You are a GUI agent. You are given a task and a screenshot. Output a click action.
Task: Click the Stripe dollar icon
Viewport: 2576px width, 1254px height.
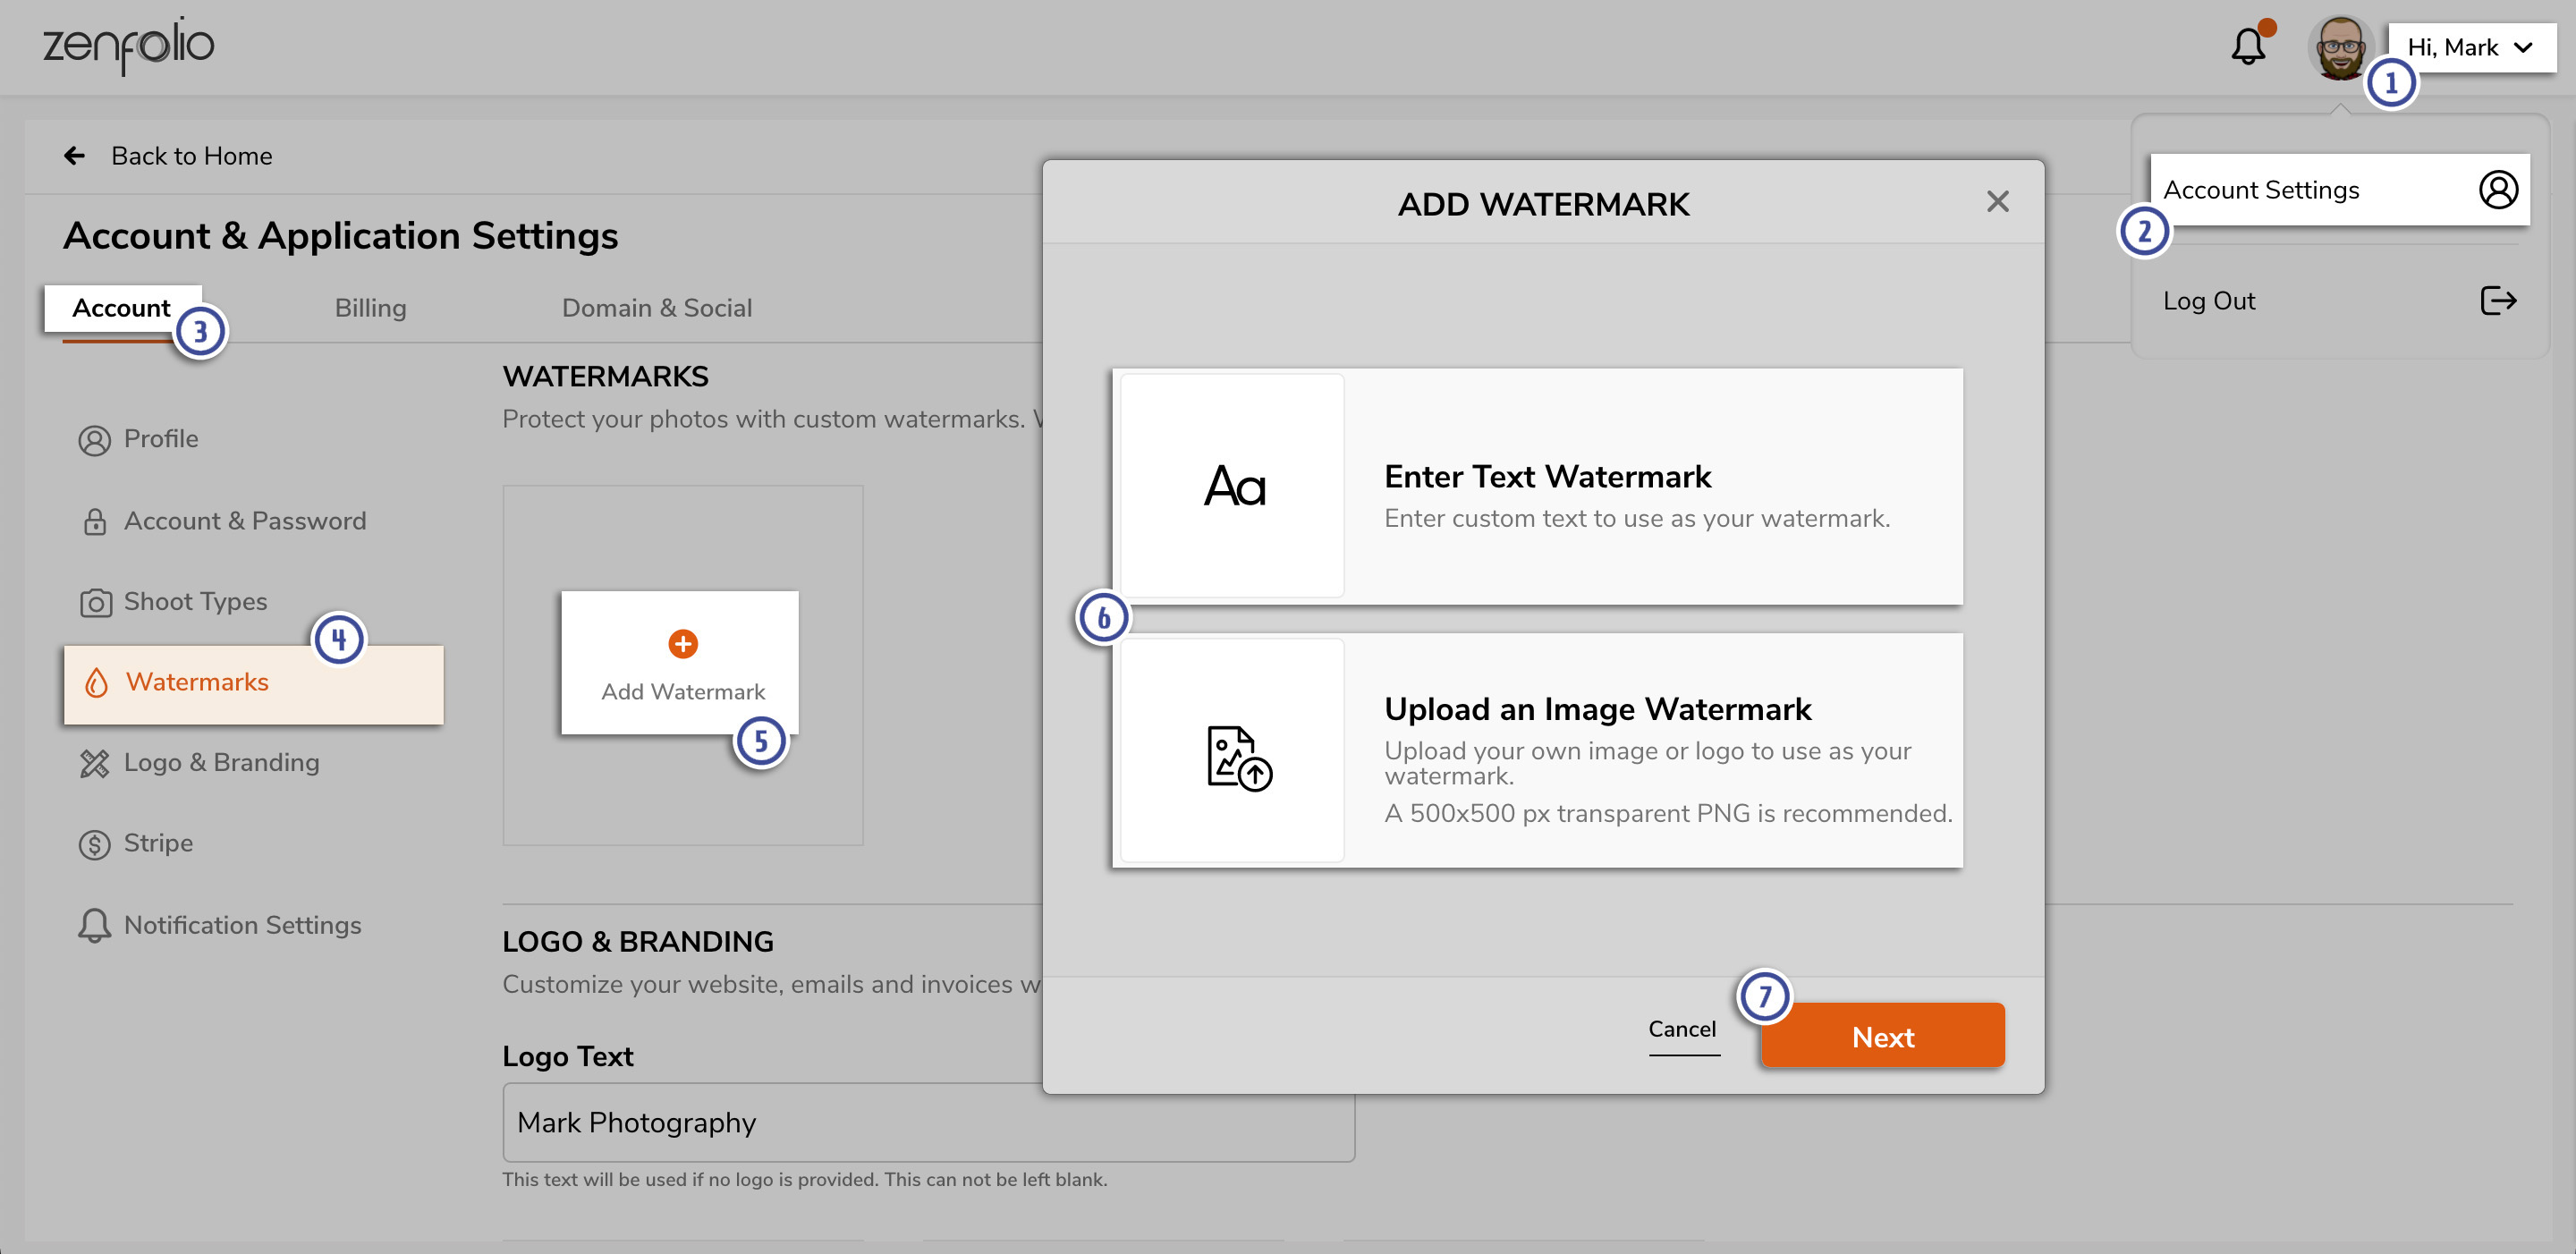click(x=95, y=843)
